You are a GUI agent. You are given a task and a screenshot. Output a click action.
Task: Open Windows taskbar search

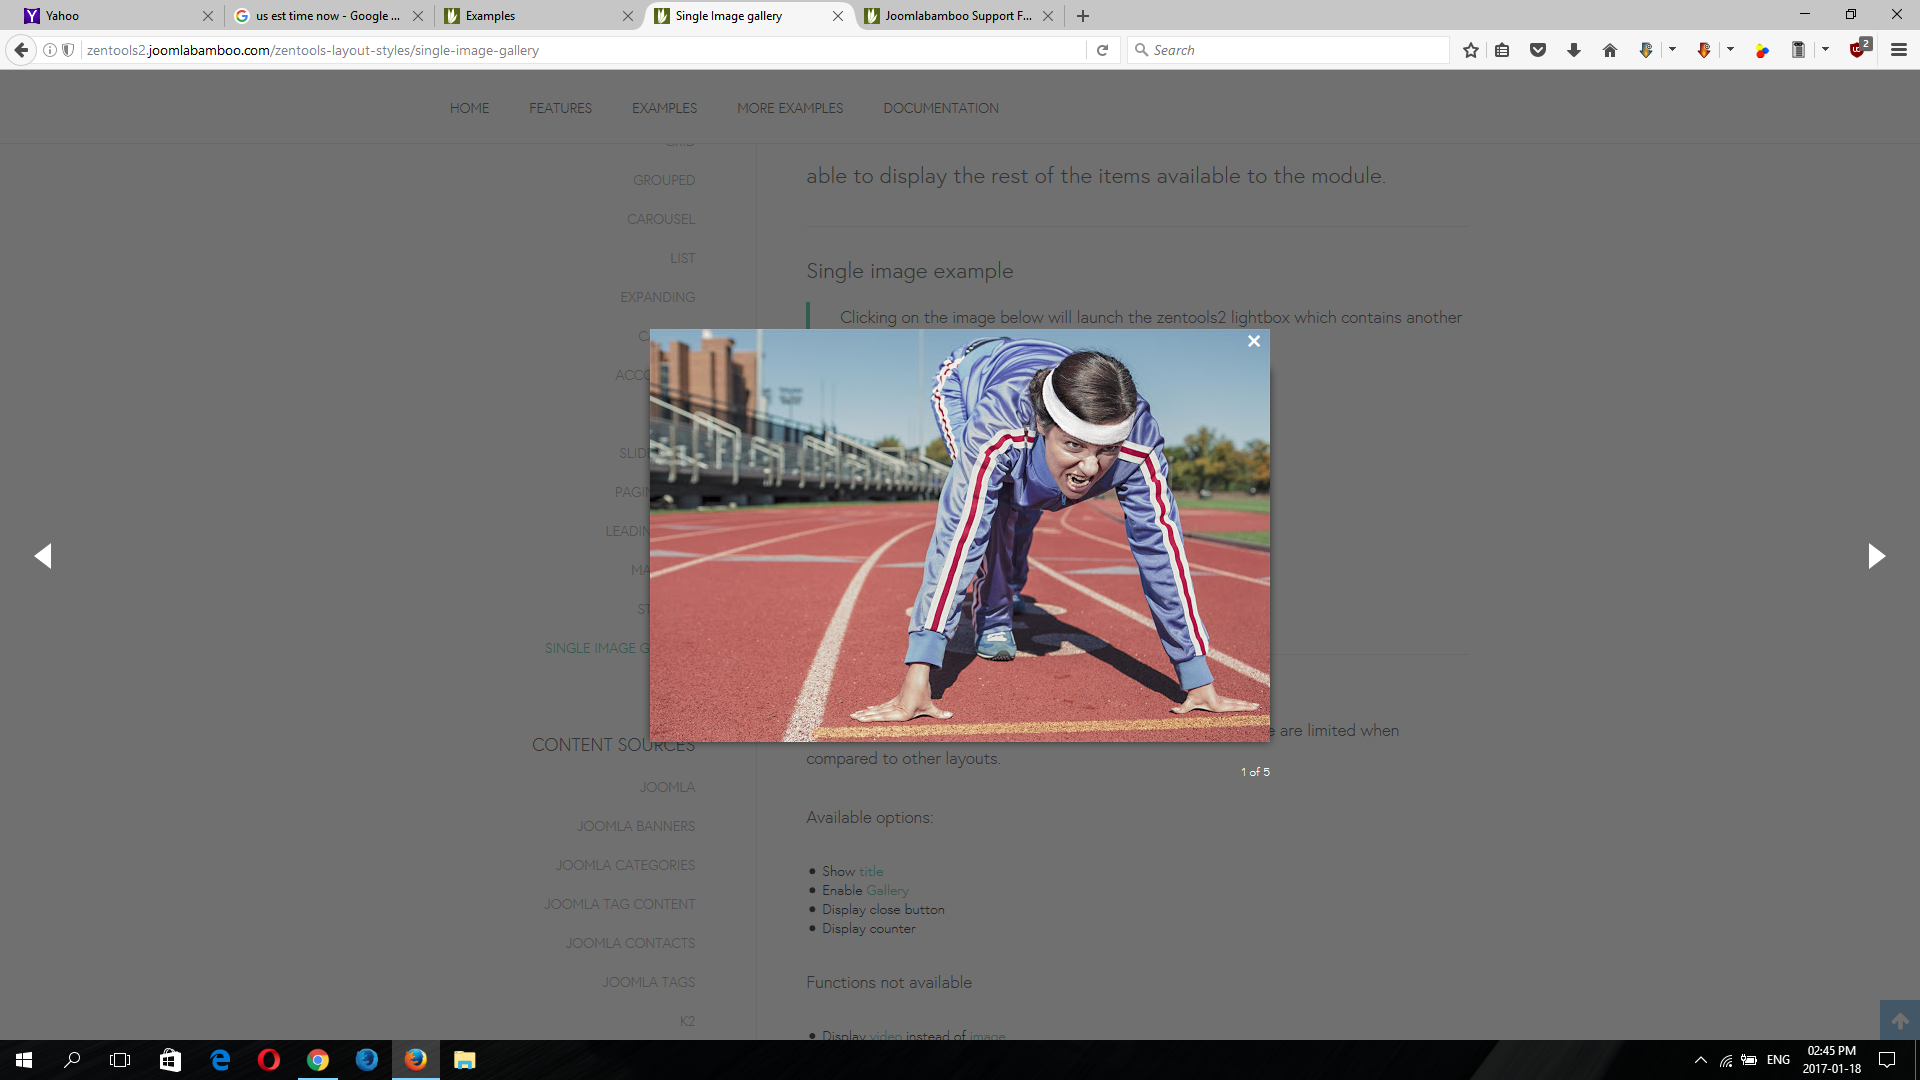72,1060
